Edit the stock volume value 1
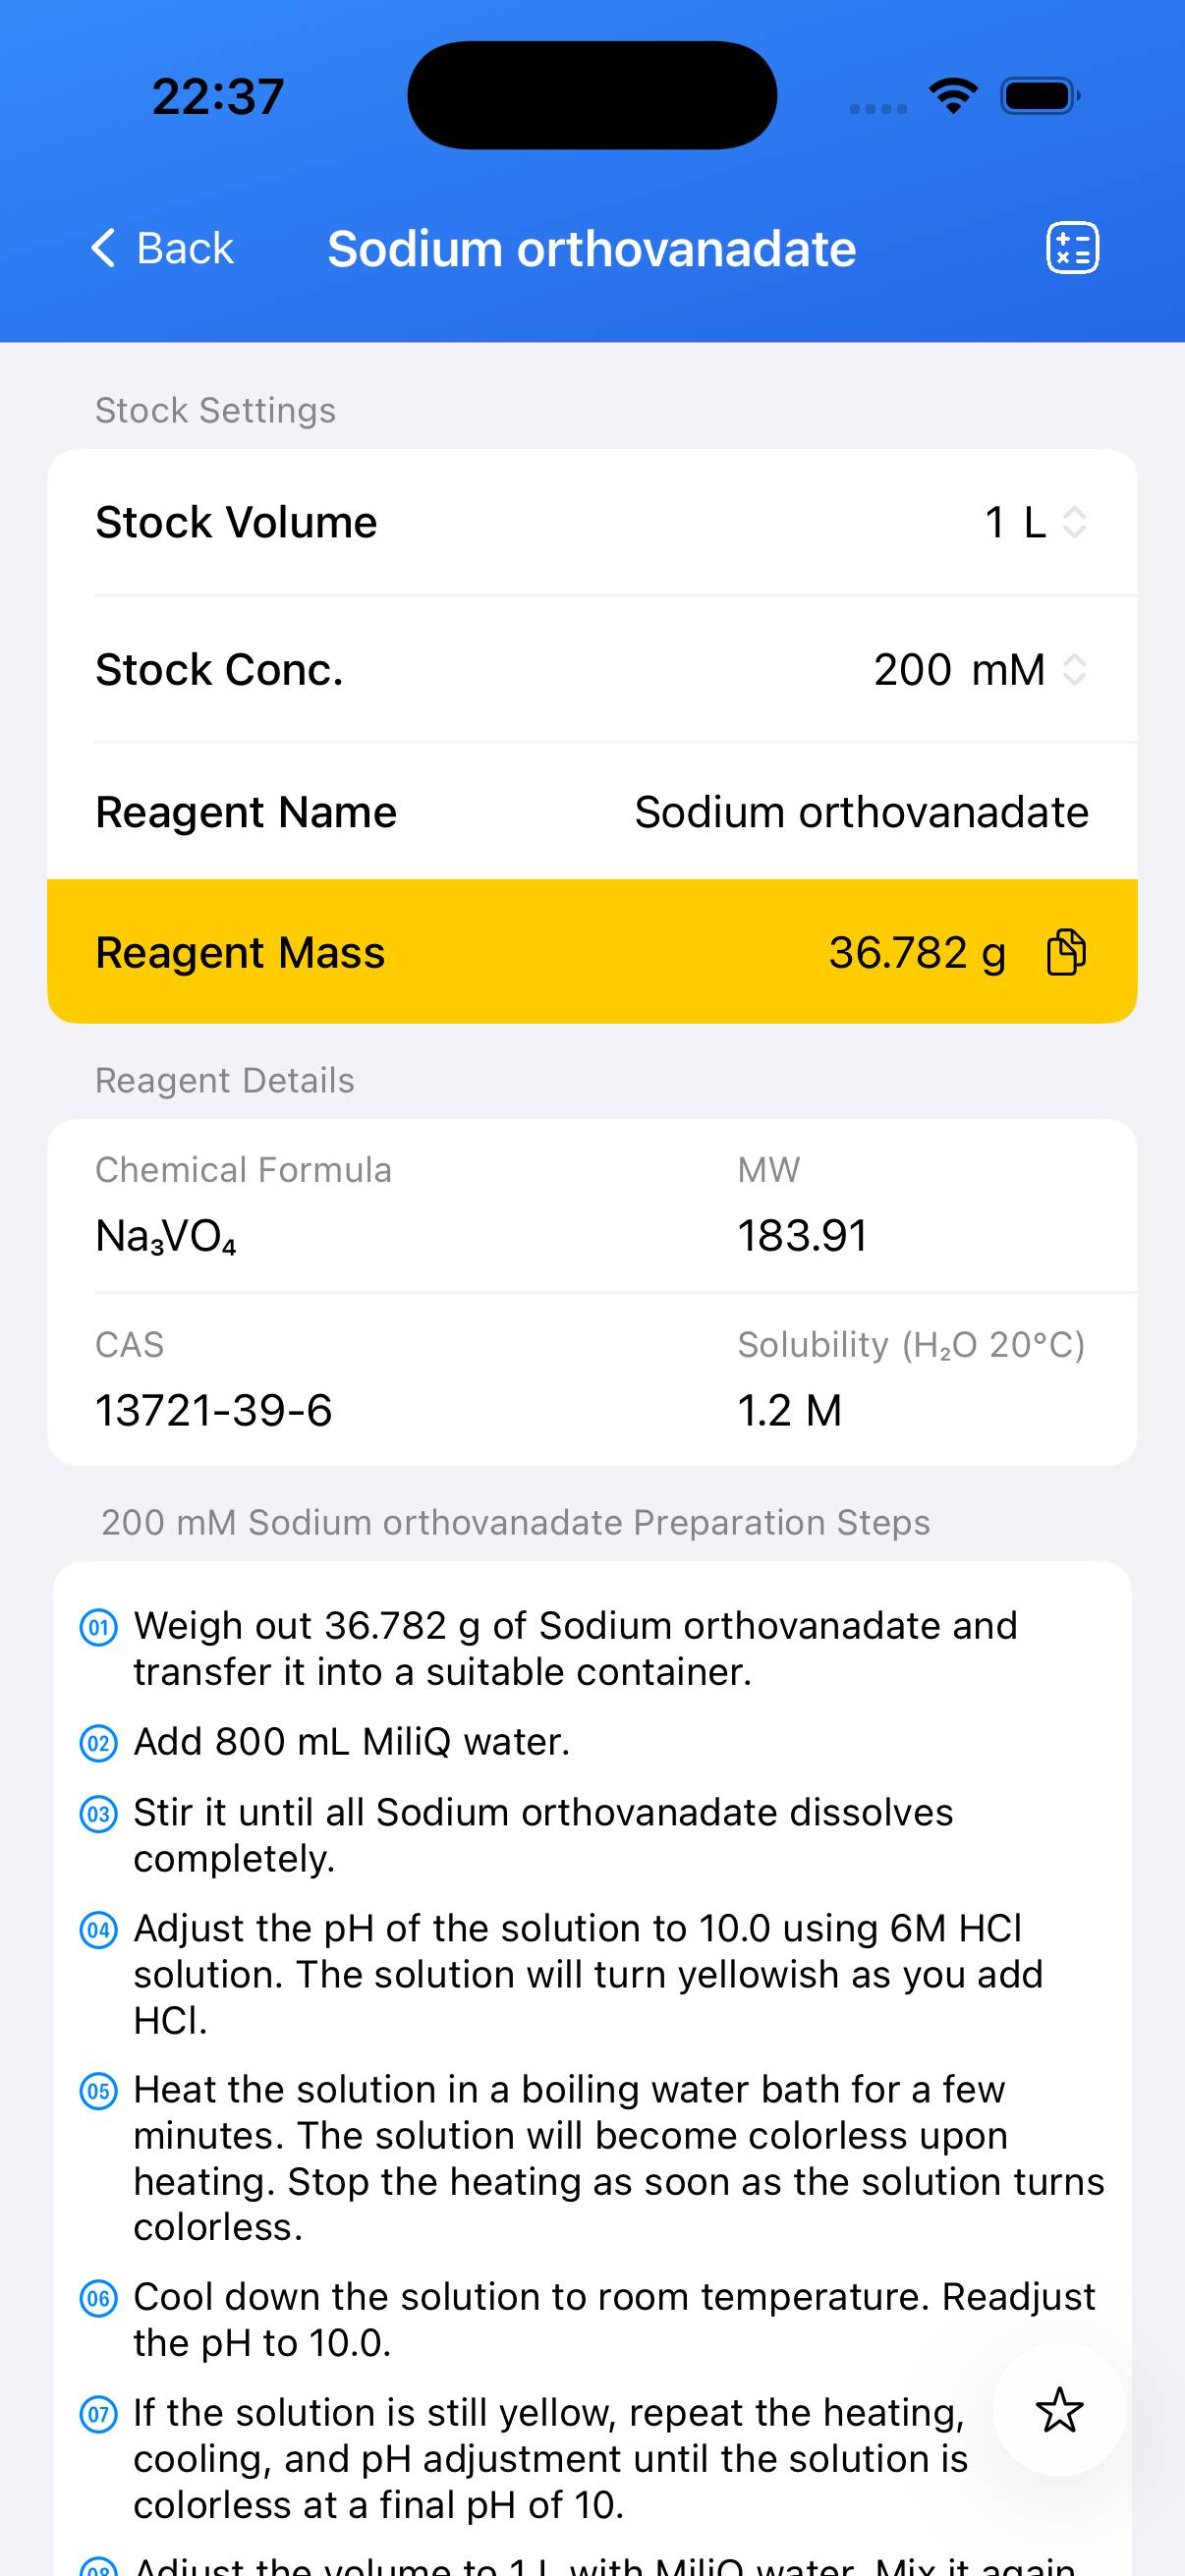The image size is (1185, 2576). tap(994, 522)
